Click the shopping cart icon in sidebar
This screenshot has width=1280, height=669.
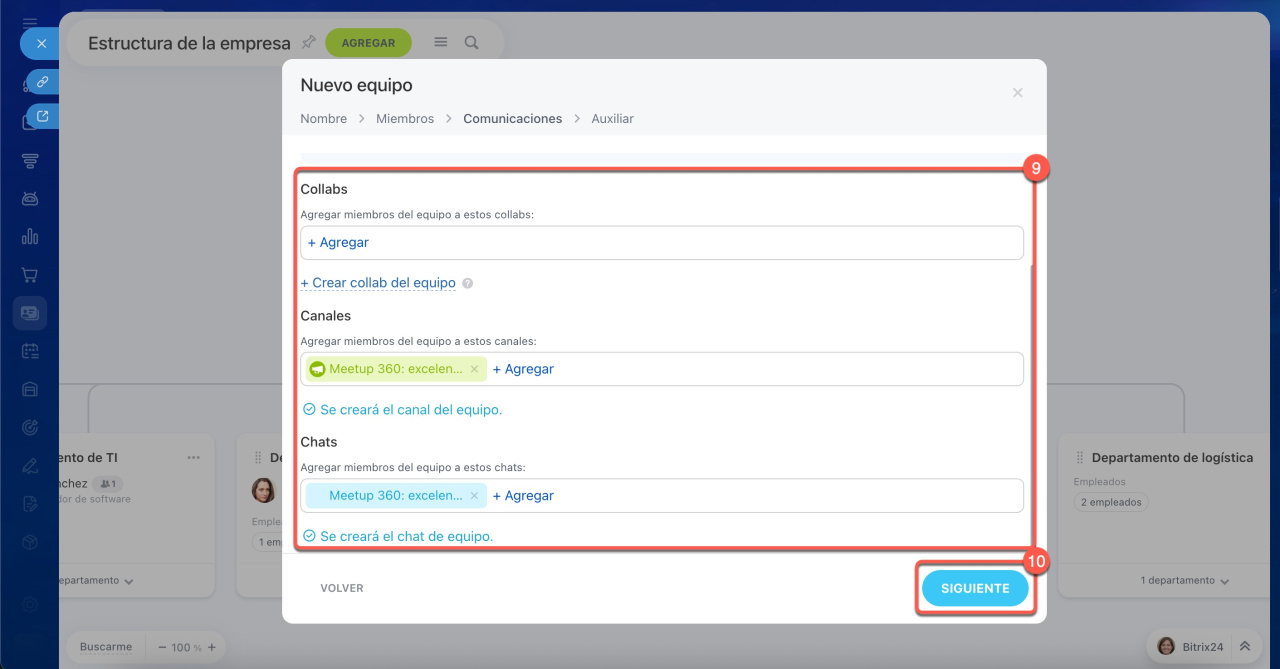pos(30,275)
